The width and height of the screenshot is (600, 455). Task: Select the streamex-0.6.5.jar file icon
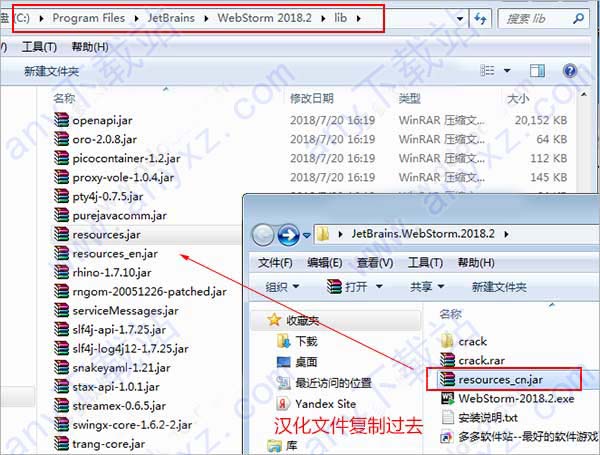click(61, 406)
